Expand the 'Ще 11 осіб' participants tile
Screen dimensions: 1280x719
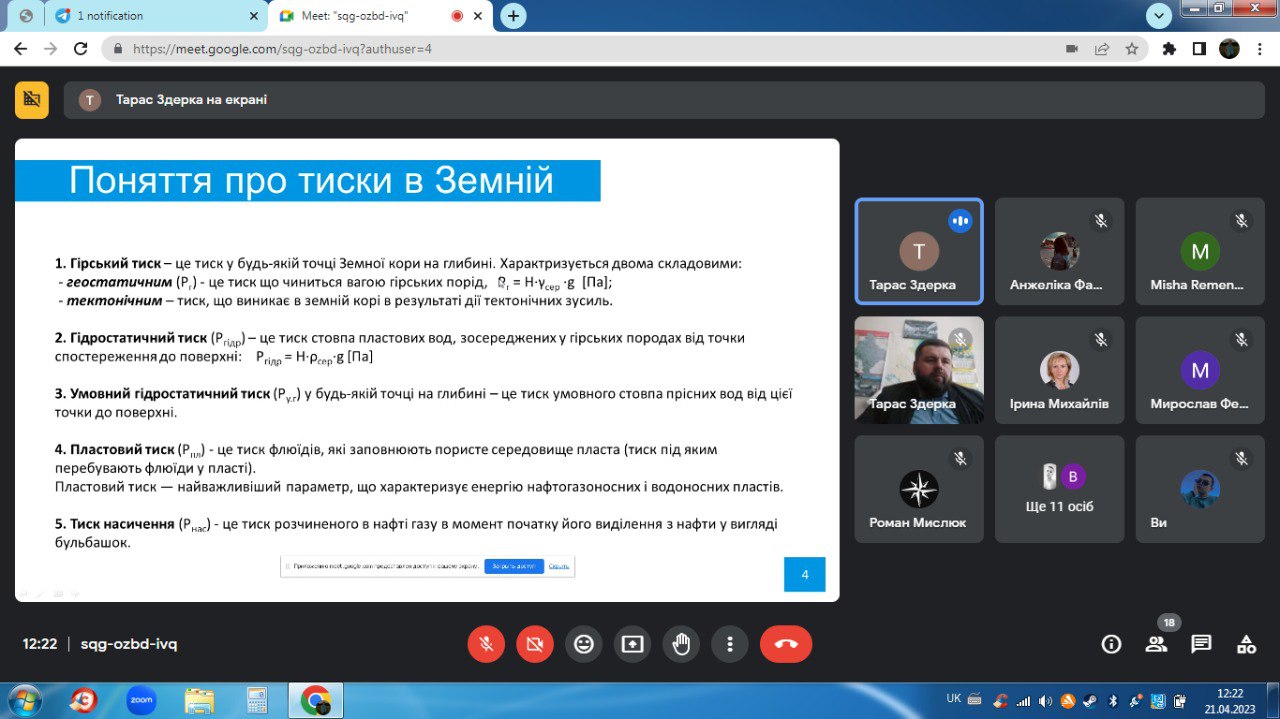1060,488
